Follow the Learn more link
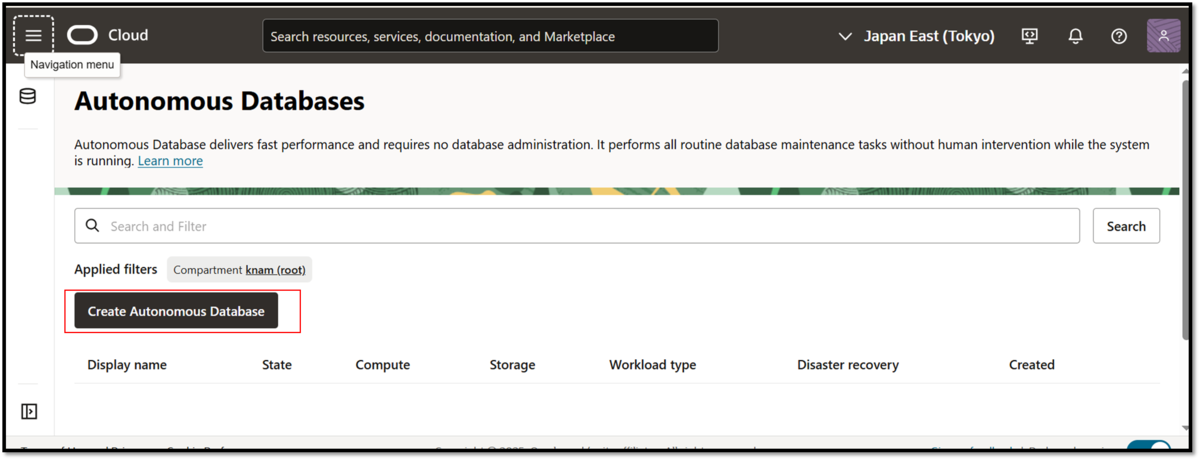 pos(170,161)
